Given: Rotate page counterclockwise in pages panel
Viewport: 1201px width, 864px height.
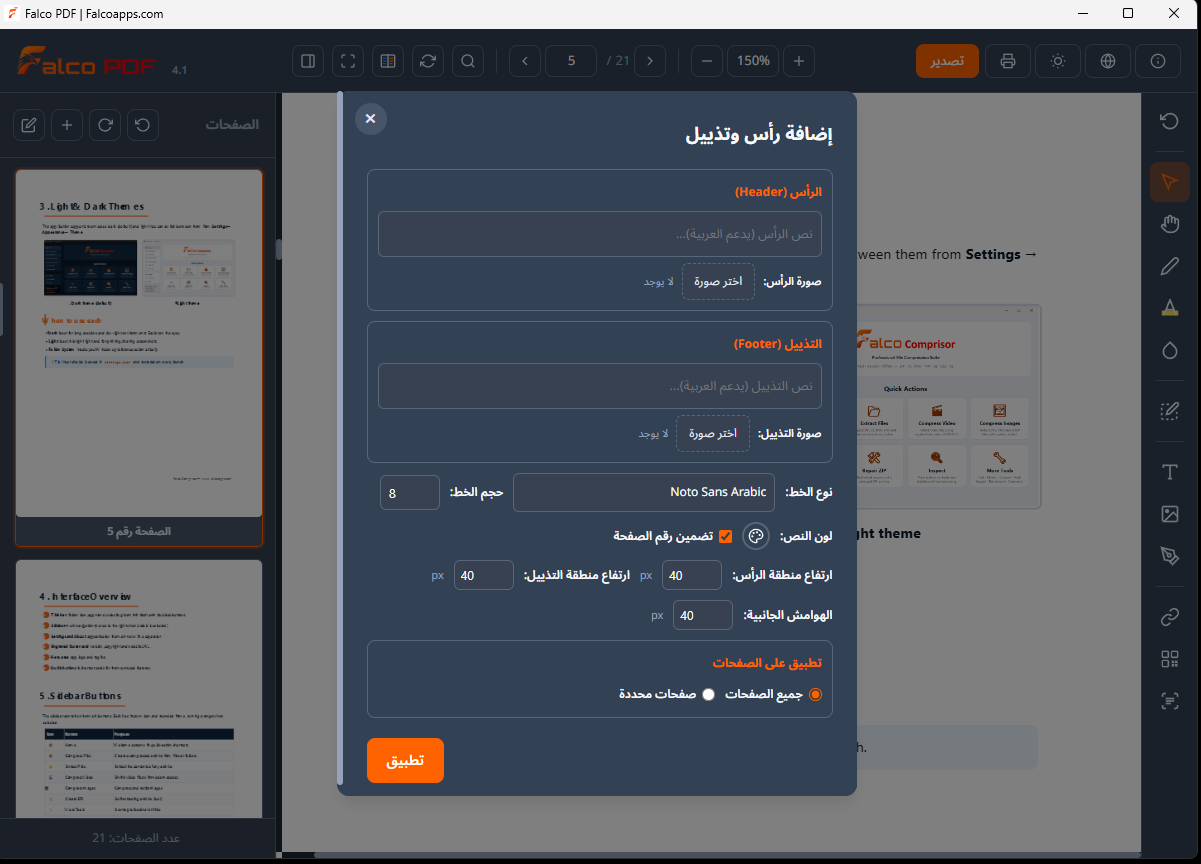Looking at the screenshot, I should (143, 125).
